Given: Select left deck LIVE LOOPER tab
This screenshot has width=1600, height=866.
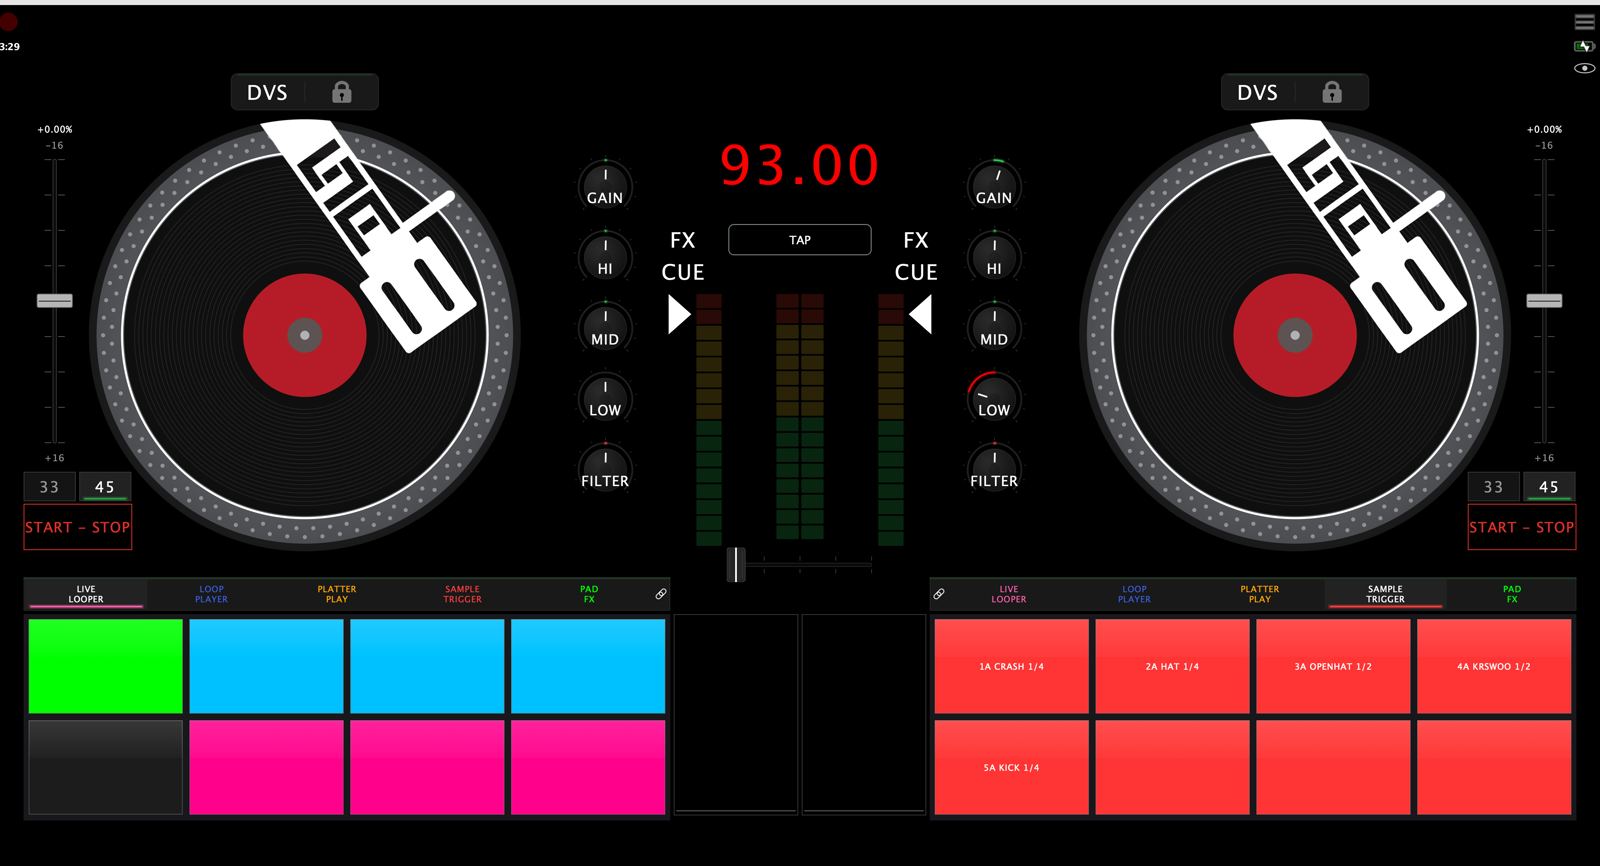Looking at the screenshot, I should pyautogui.click(x=86, y=594).
